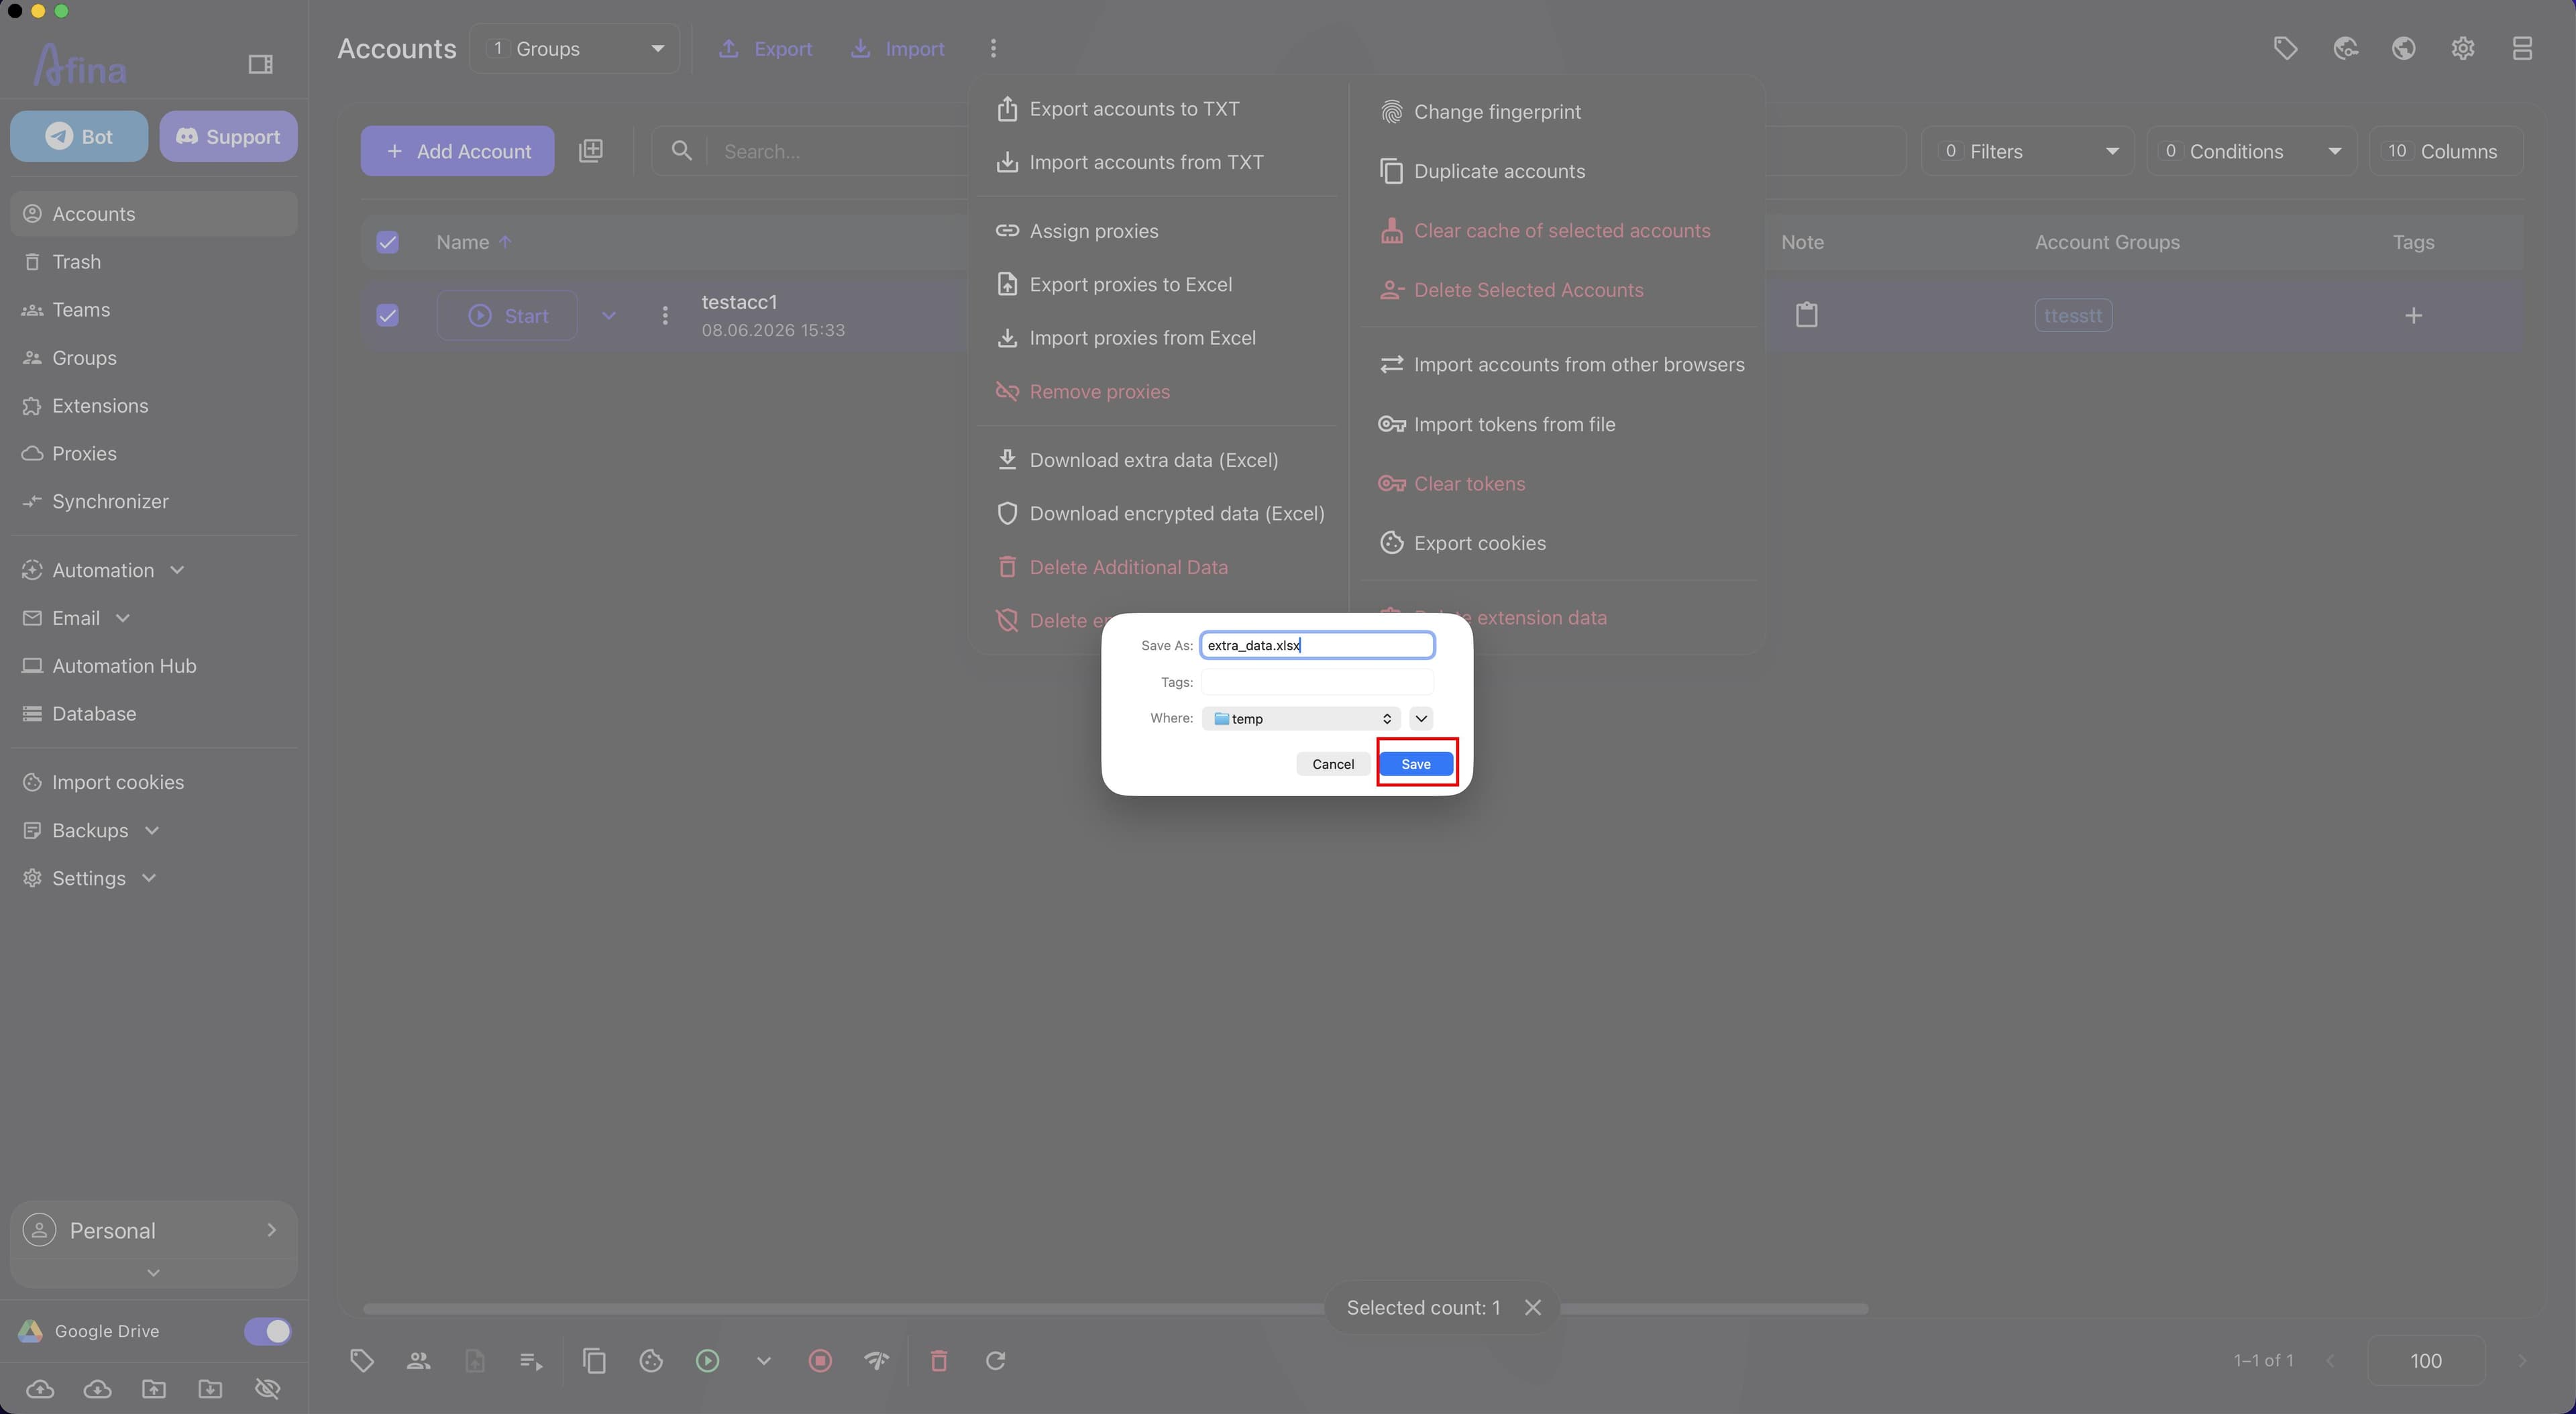Uncheck the testacc1 row checkbox
2576x1414 pixels.
(387, 316)
